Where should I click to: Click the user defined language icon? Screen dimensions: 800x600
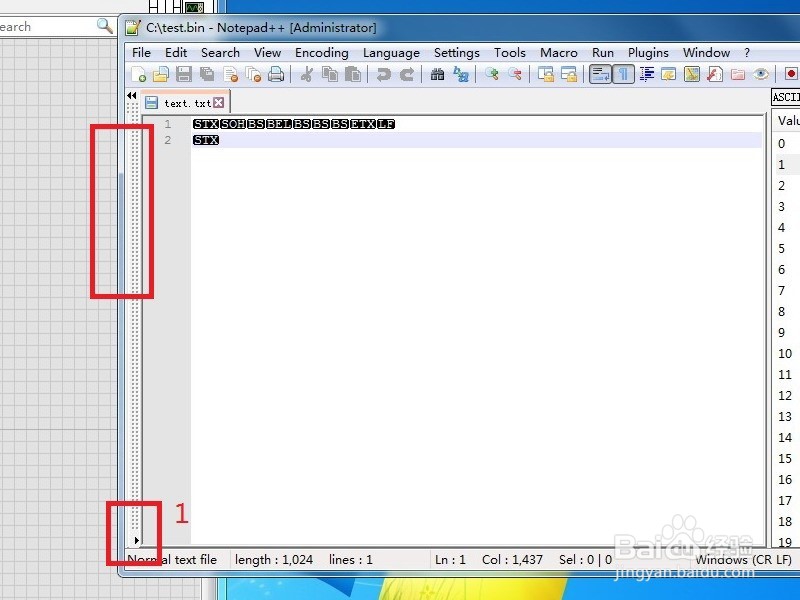point(668,74)
